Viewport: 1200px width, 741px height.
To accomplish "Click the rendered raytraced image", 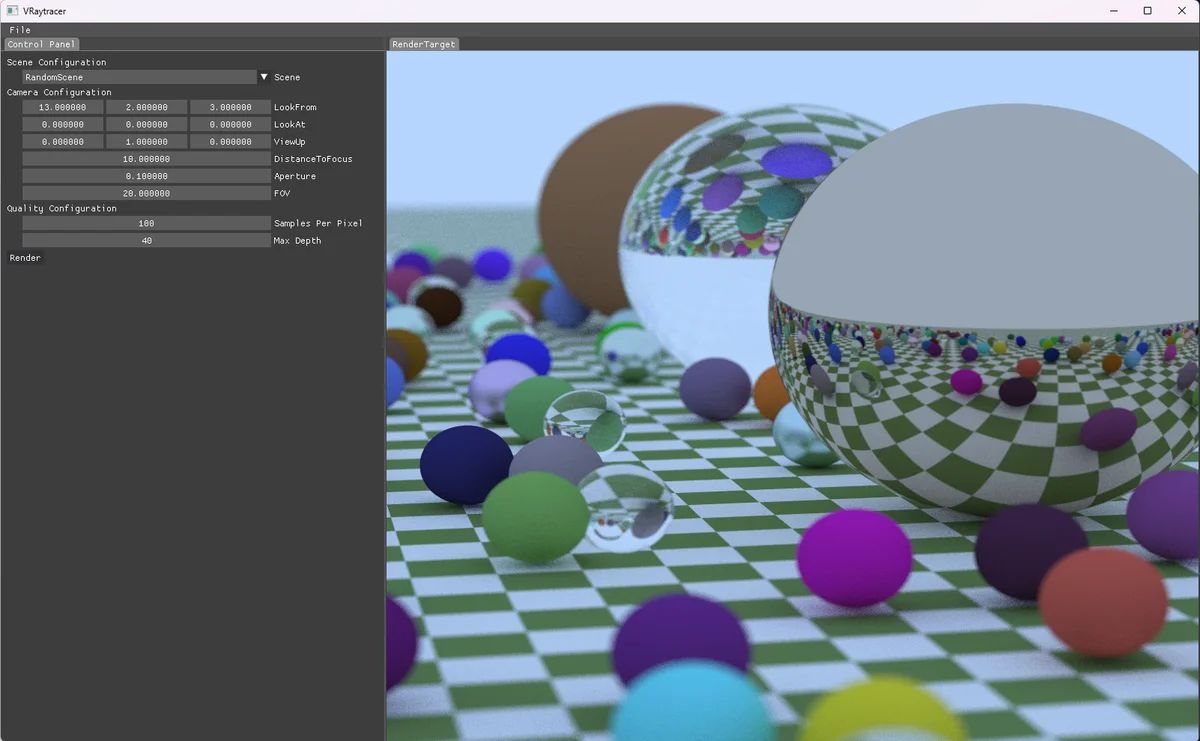I will [793, 396].
